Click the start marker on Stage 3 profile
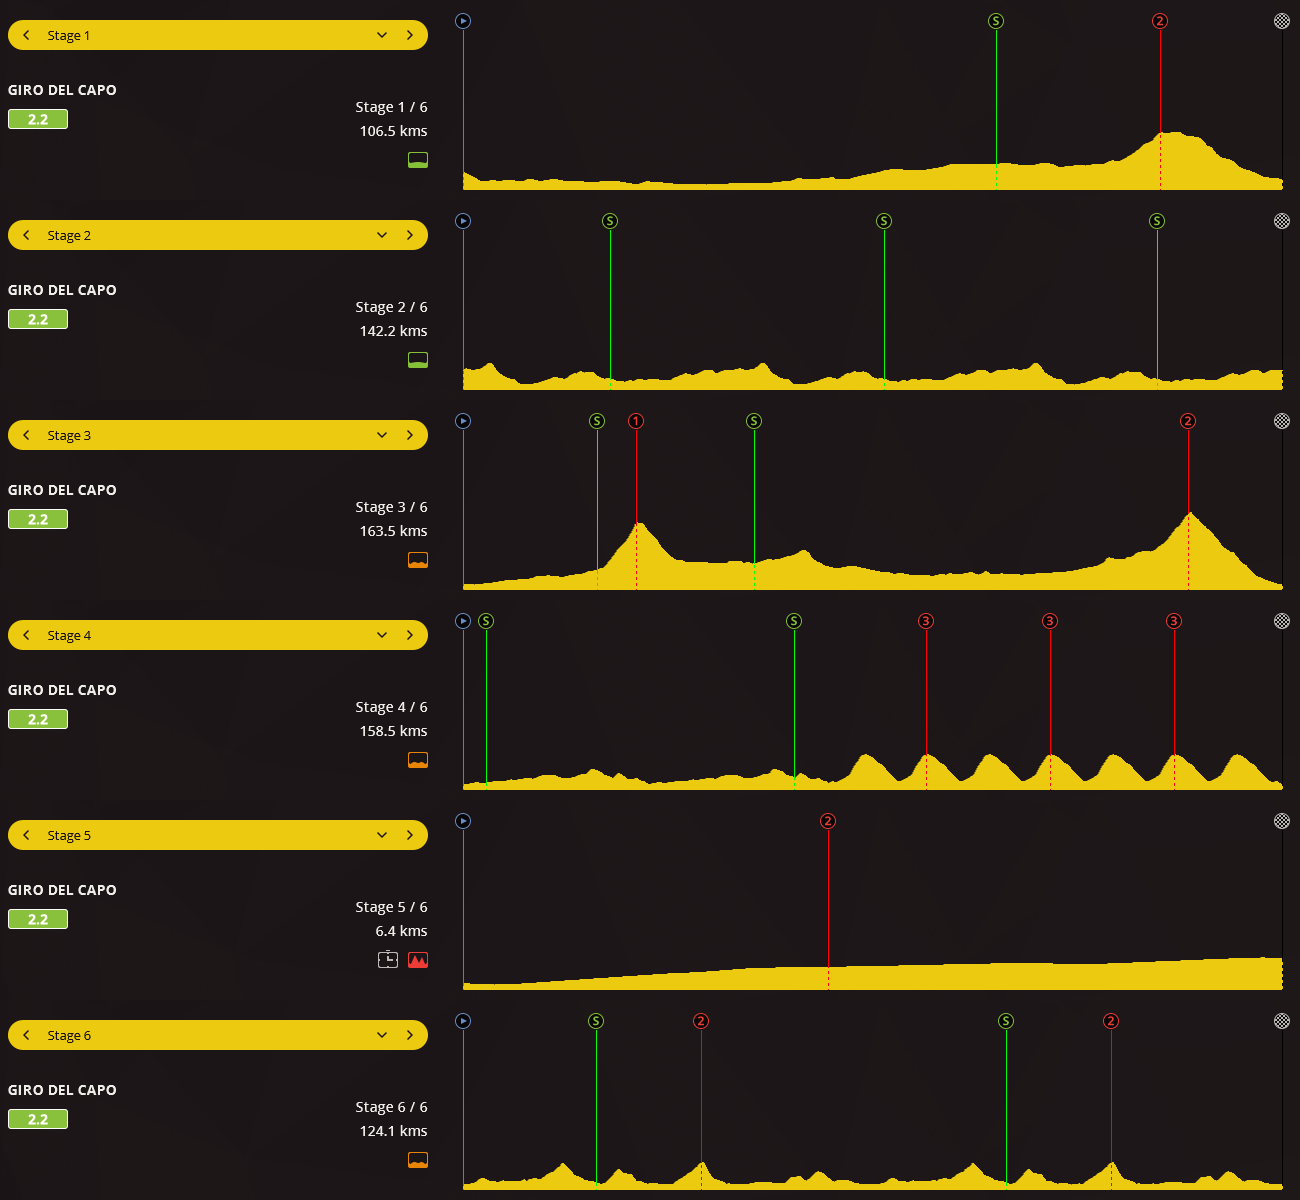The image size is (1300, 1200). (x=463, y=421)
